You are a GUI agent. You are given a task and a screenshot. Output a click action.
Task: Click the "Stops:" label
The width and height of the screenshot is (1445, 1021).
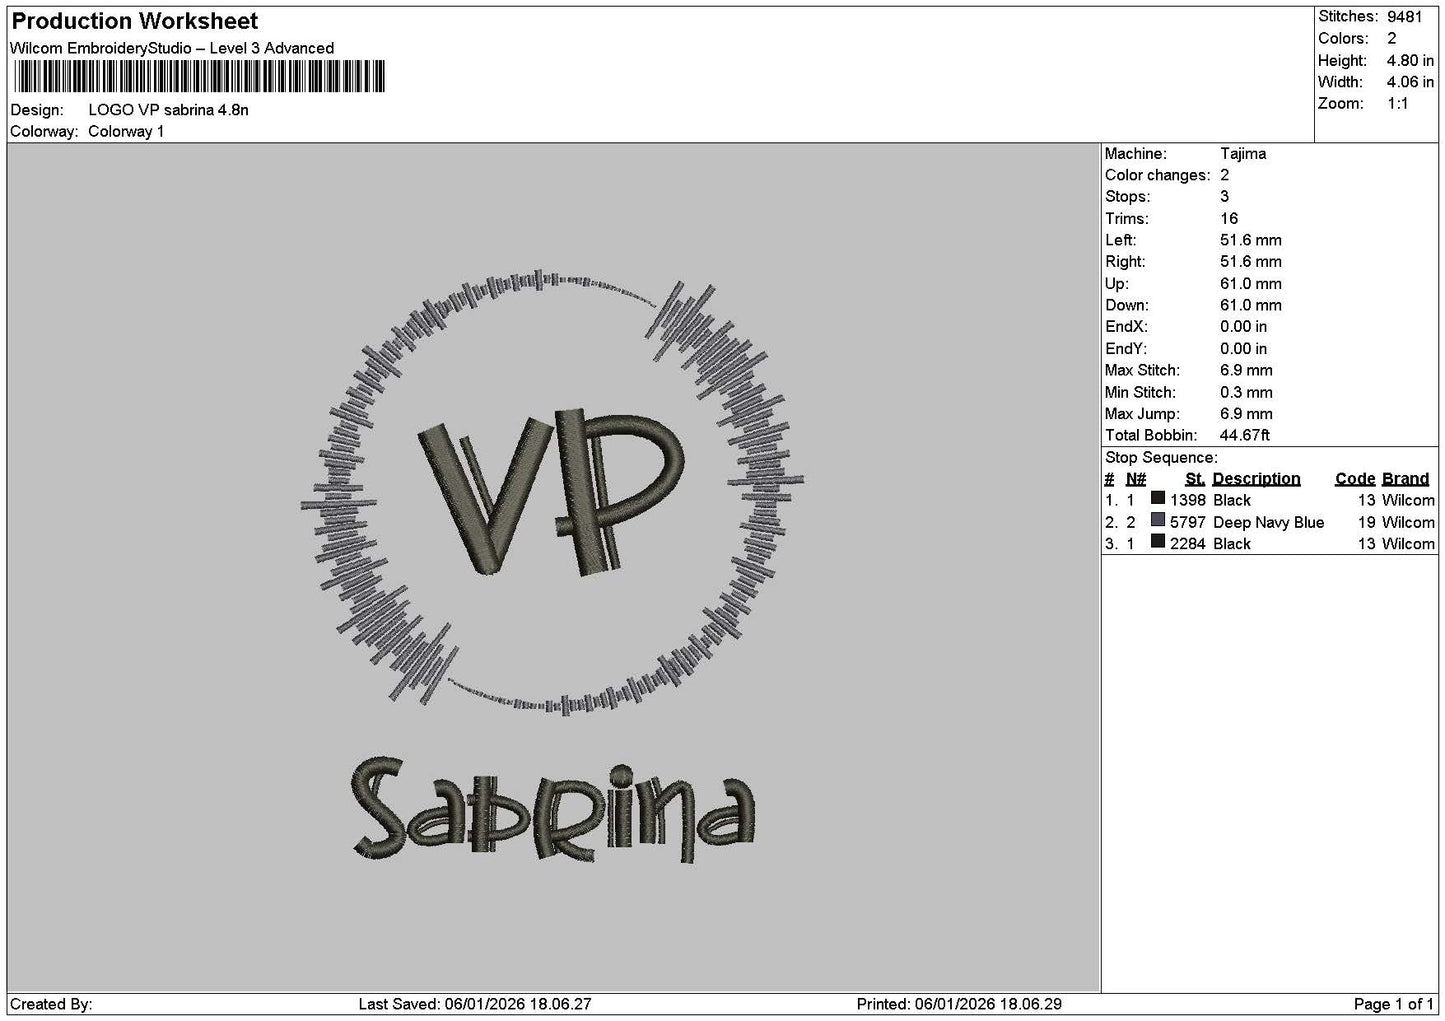click(1127, 197)
